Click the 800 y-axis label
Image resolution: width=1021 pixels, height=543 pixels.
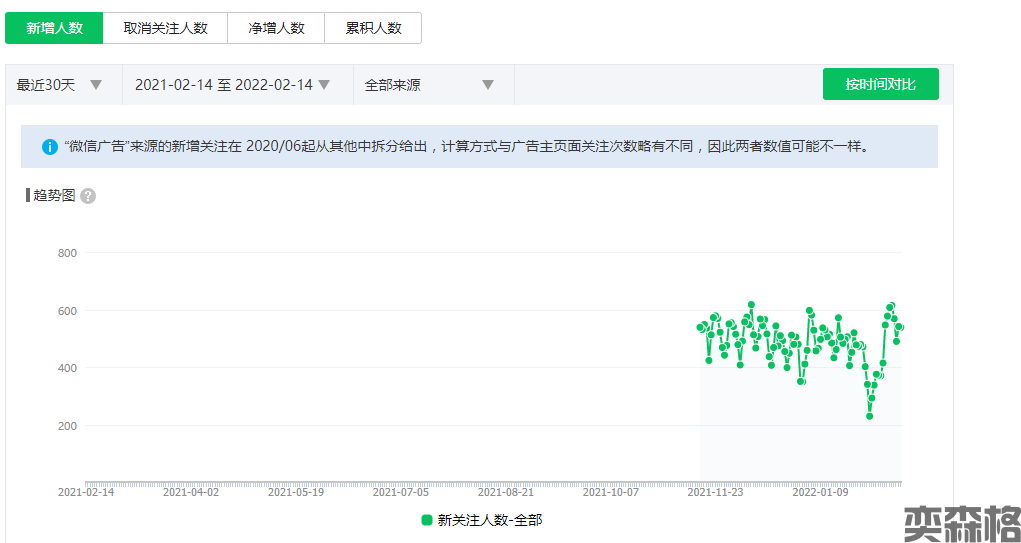coord(67,253)
